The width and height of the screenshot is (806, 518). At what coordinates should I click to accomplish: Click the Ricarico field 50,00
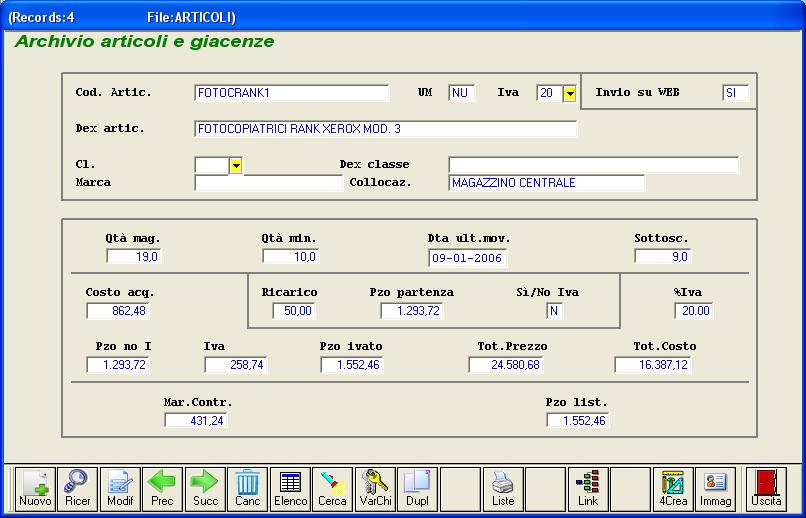click(x=294, y=311)
